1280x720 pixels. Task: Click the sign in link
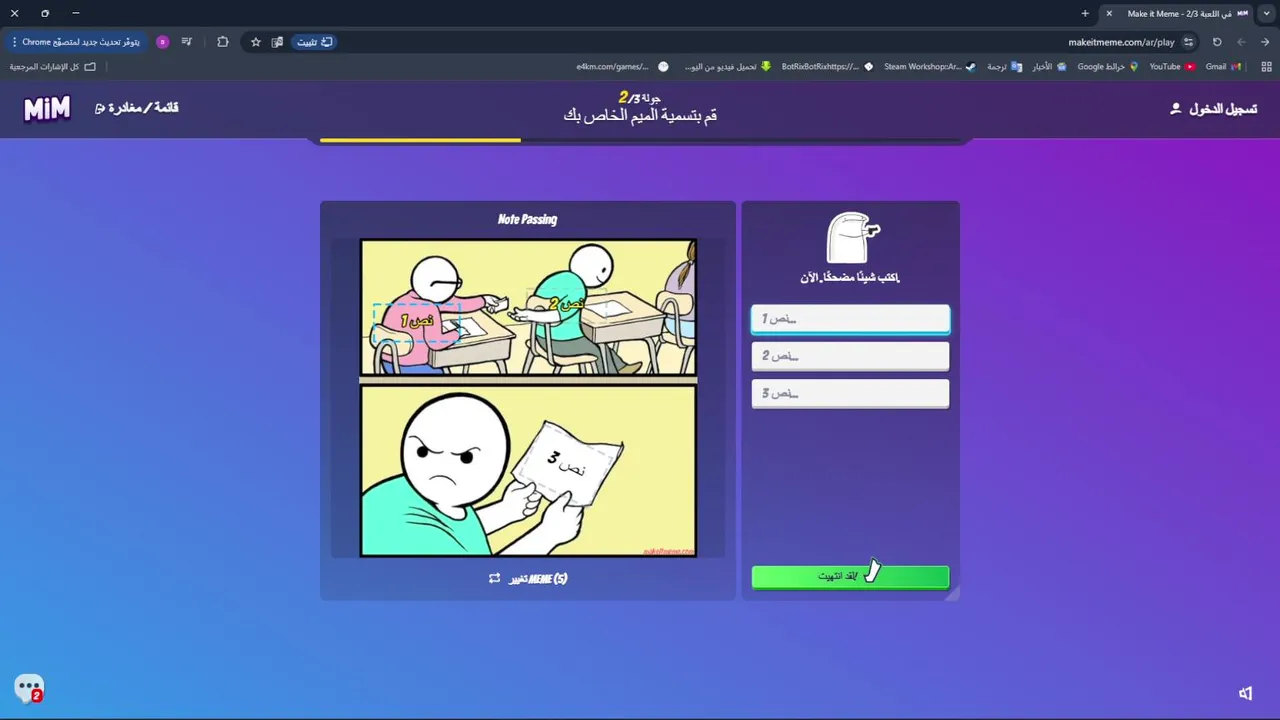pyautogui.click(x=1223, y=108)
